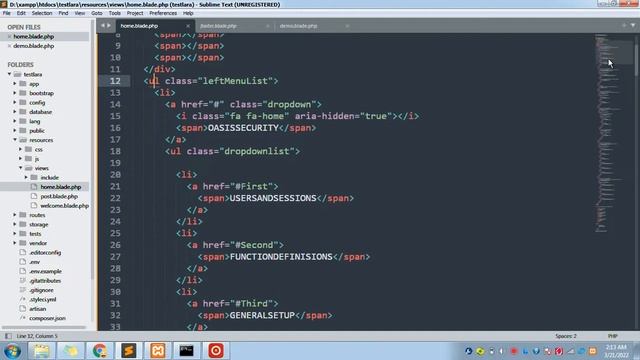Expand the tests folder
640x360 pixels.
pos(15,234)
